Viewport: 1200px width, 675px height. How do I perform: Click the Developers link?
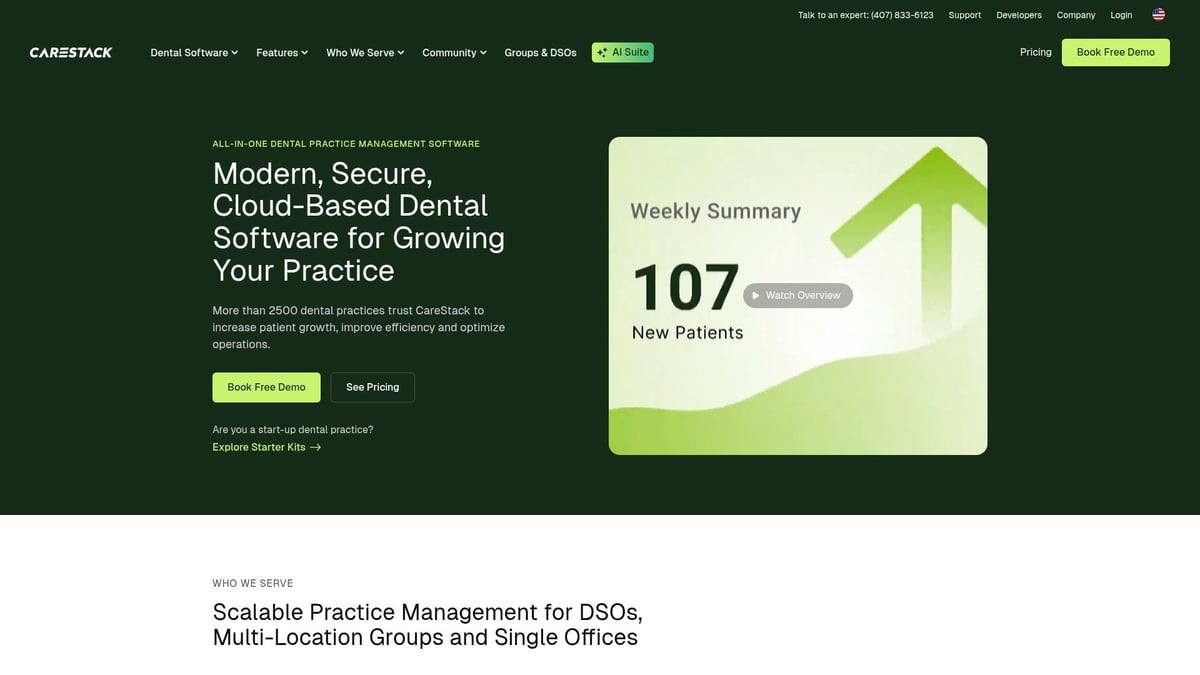click(x=1018, y=15)
